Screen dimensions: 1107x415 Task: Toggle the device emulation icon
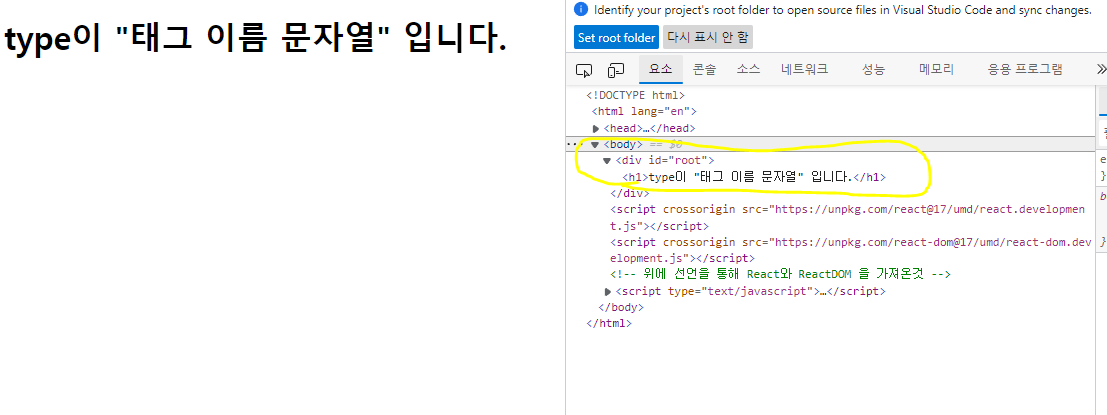[616, 70]
